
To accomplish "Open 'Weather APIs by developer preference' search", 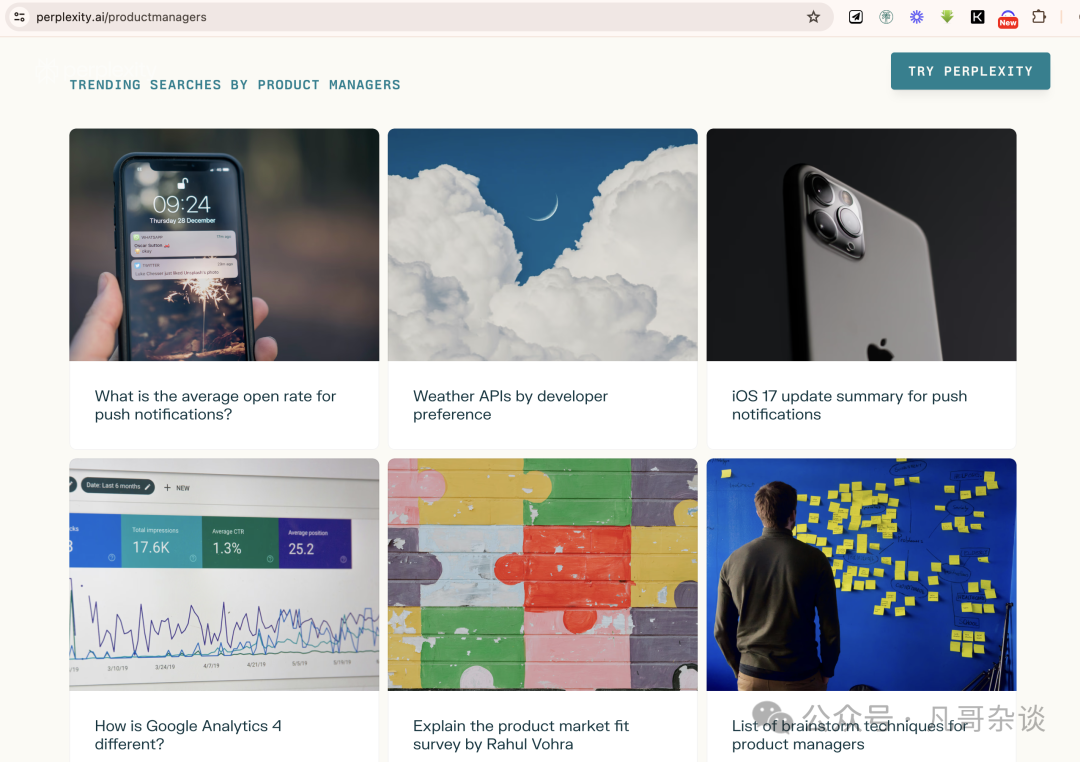I will pyautogui.click(x=510, y=405).
